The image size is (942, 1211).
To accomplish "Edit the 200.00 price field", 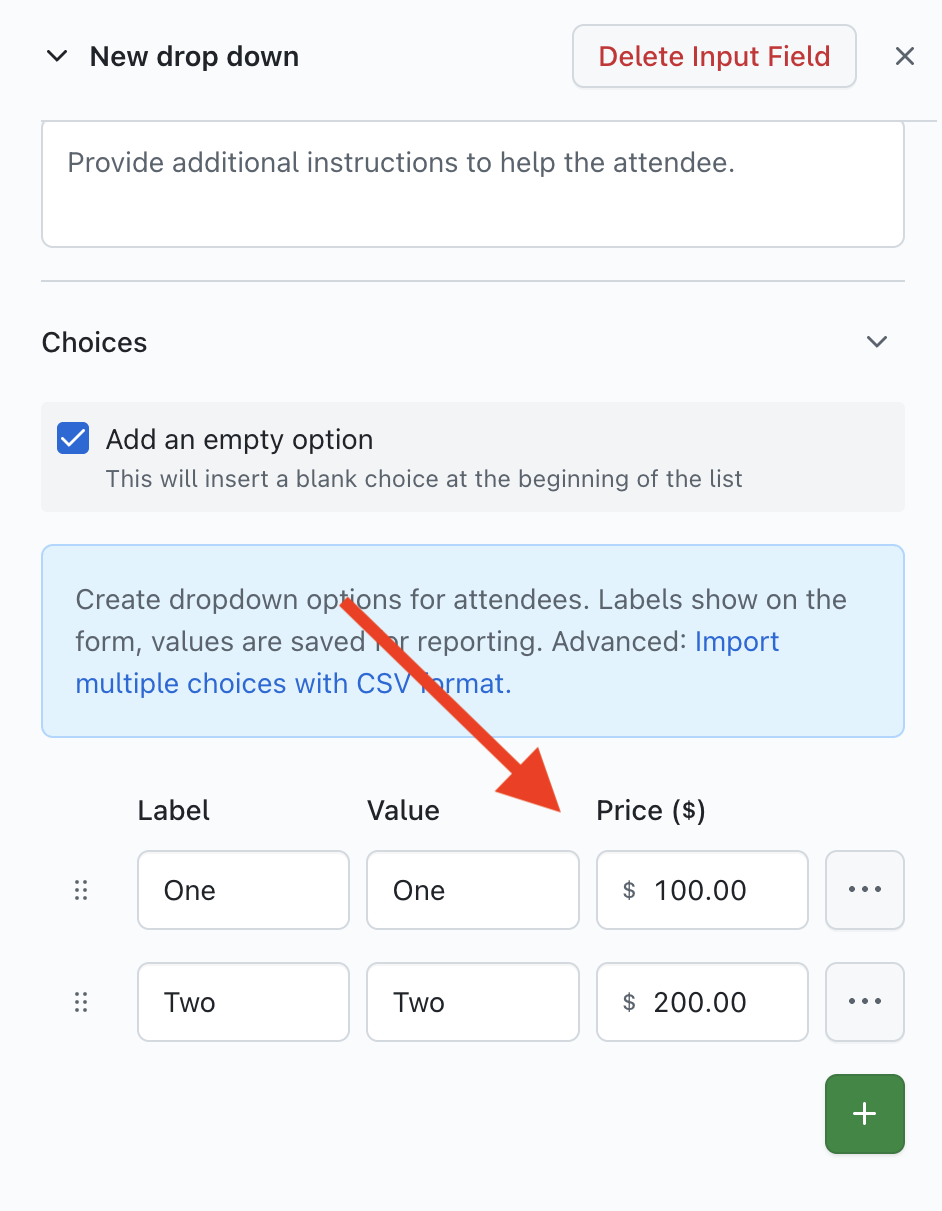I will coord(710,1002).
